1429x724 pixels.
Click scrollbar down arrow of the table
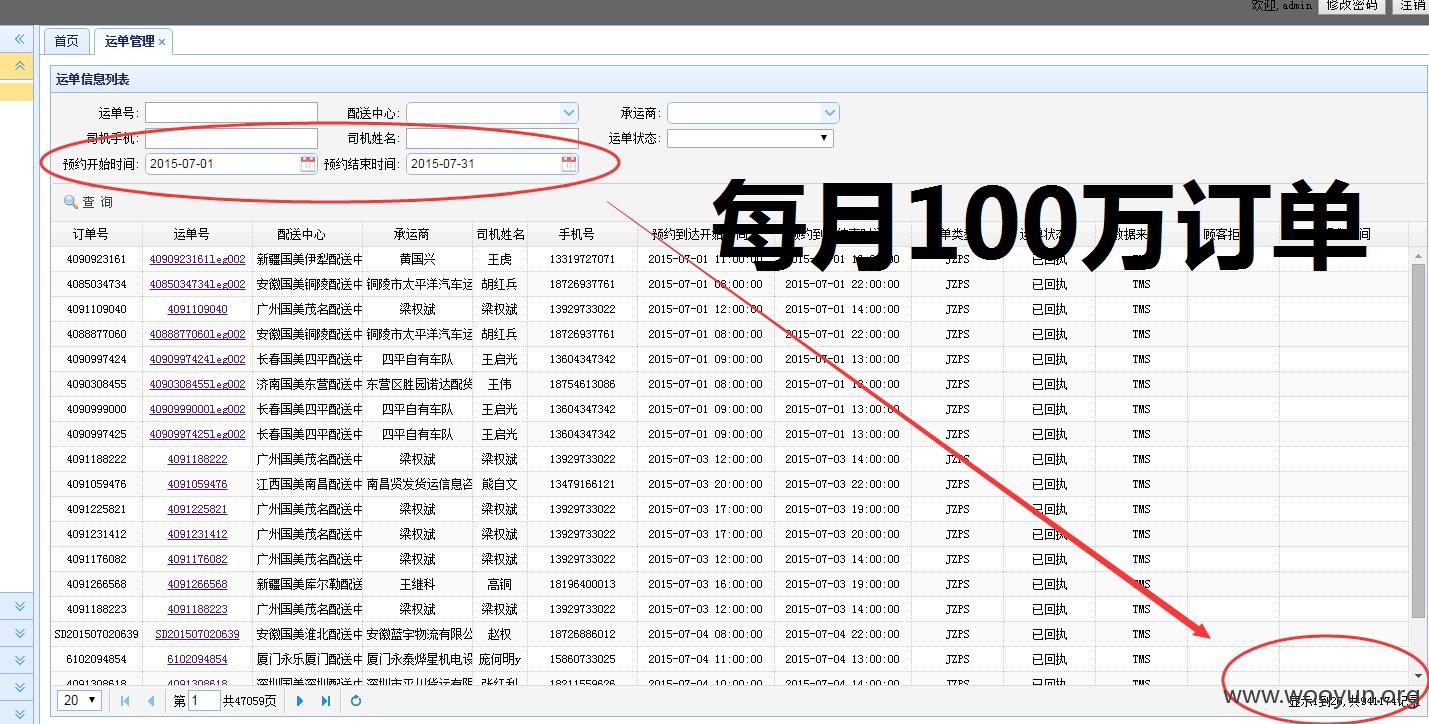tap(1417, 677)
